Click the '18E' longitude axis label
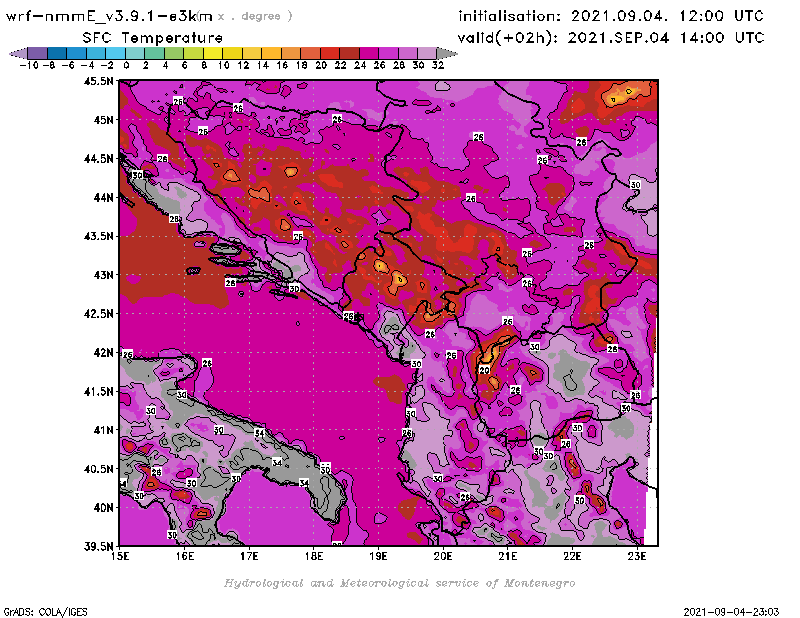The height and width of the screenshot is (618, 800). click(314, 556)
